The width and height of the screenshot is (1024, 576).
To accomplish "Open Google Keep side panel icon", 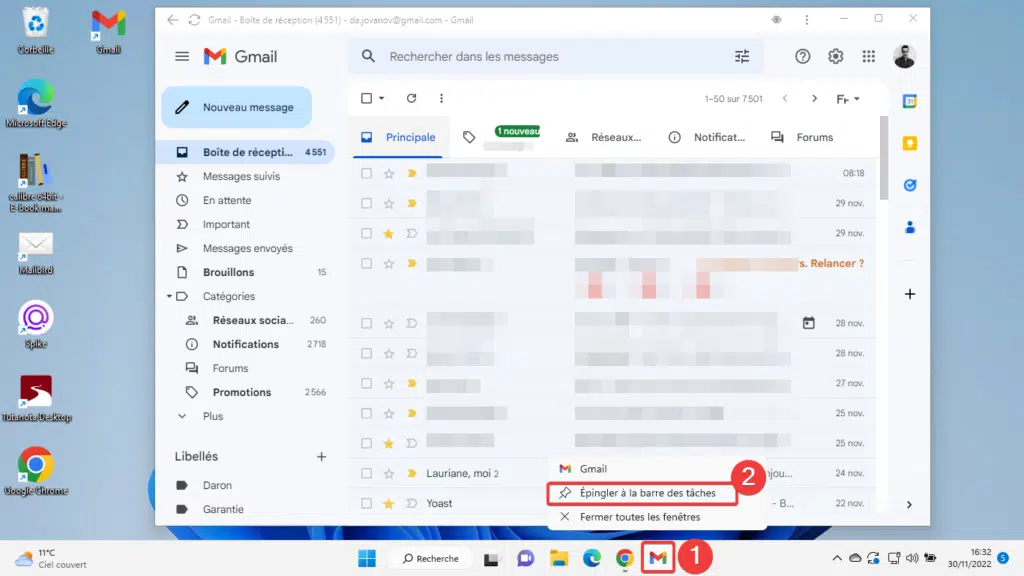I will 910,143.
